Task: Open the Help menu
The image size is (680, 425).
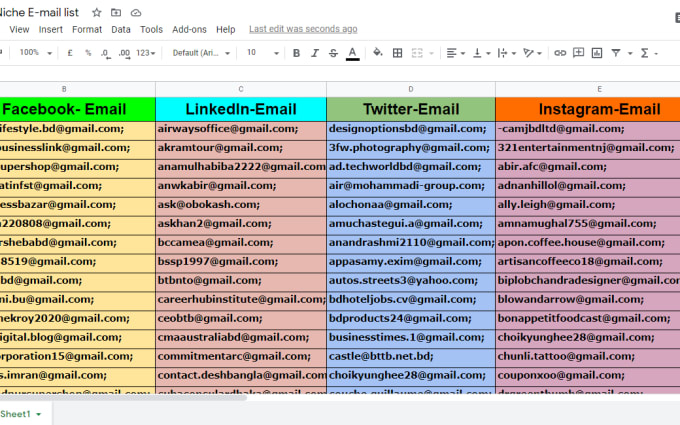Action: click(226, 29)
